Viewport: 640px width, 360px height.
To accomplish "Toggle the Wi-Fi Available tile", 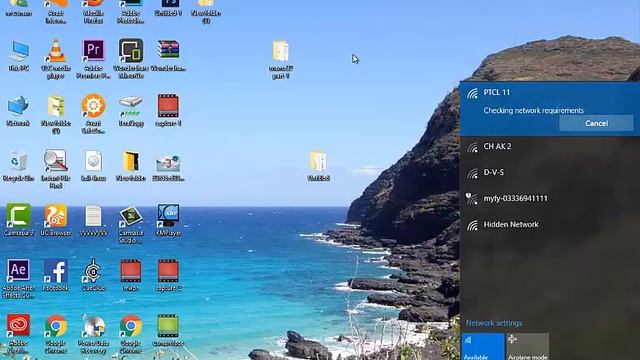I will [483, 347].
